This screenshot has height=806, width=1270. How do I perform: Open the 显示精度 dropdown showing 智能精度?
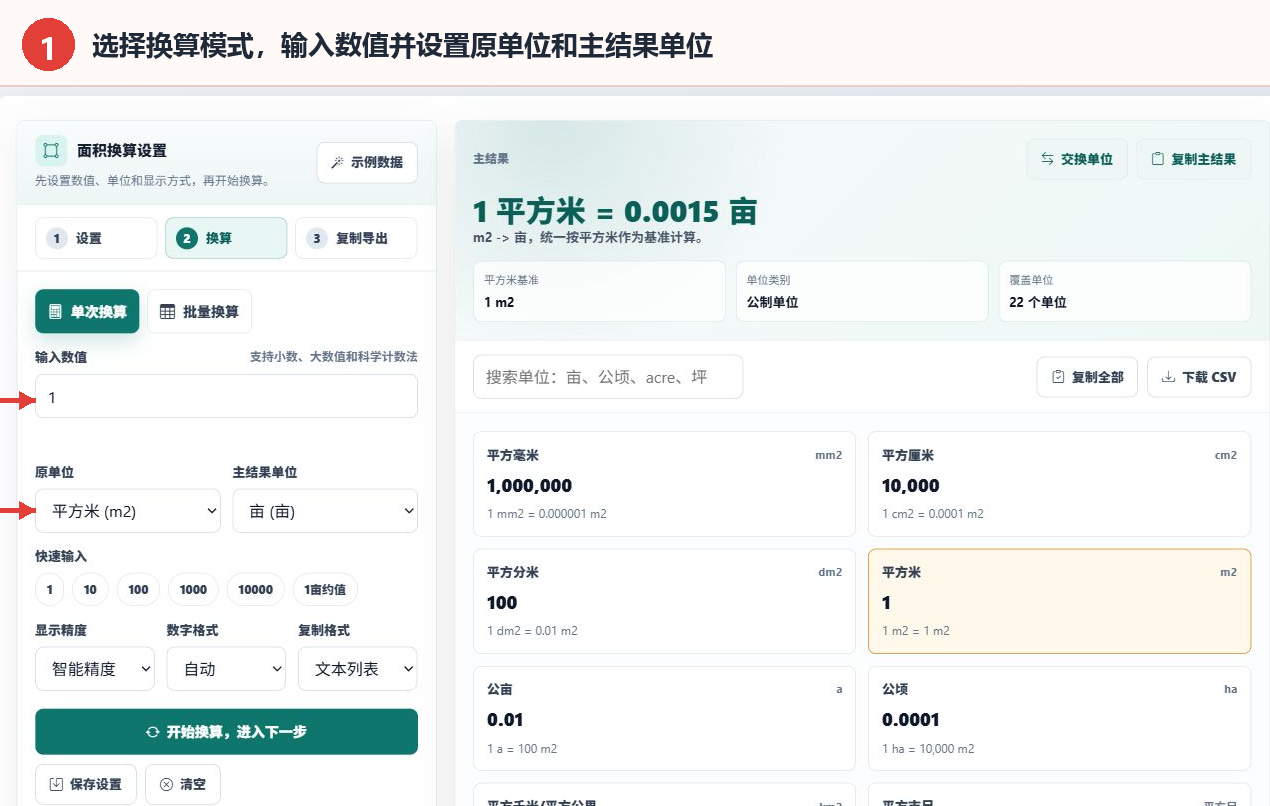tap(95, 669)
